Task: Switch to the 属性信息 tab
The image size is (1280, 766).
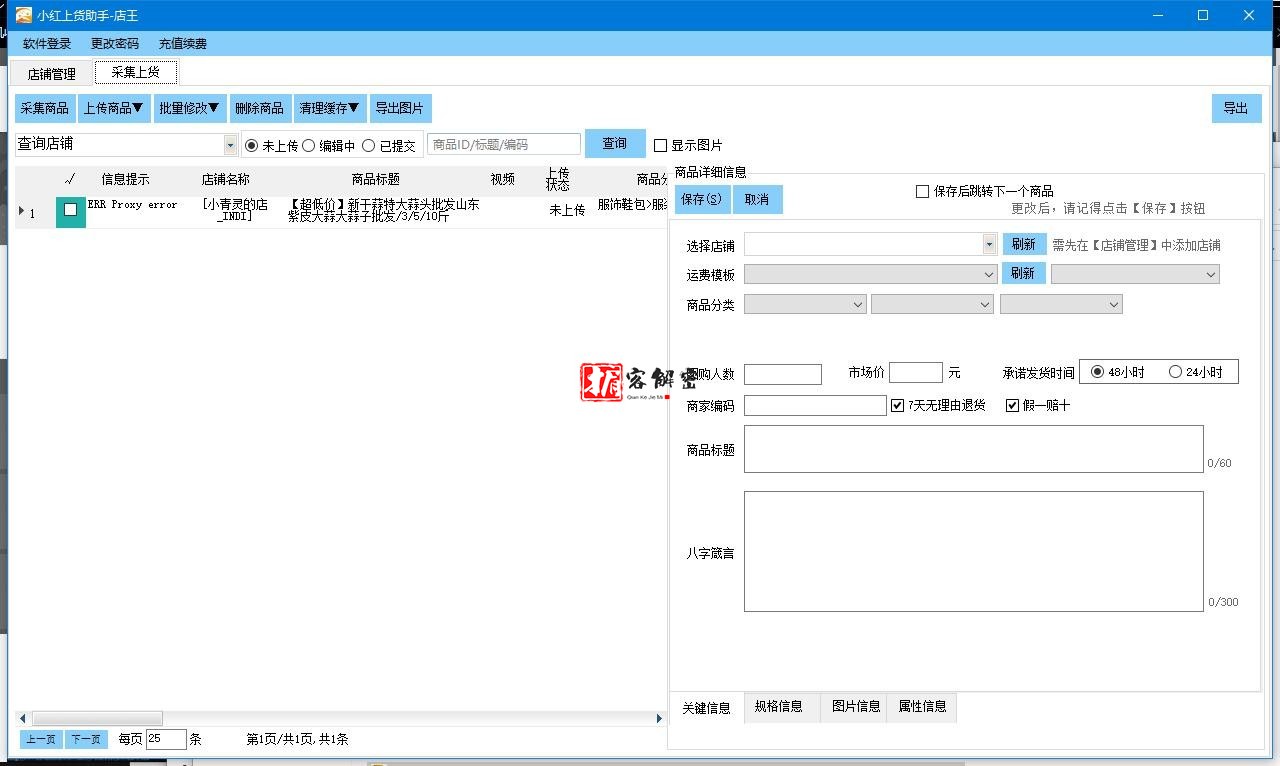Action: pos(922,706)
